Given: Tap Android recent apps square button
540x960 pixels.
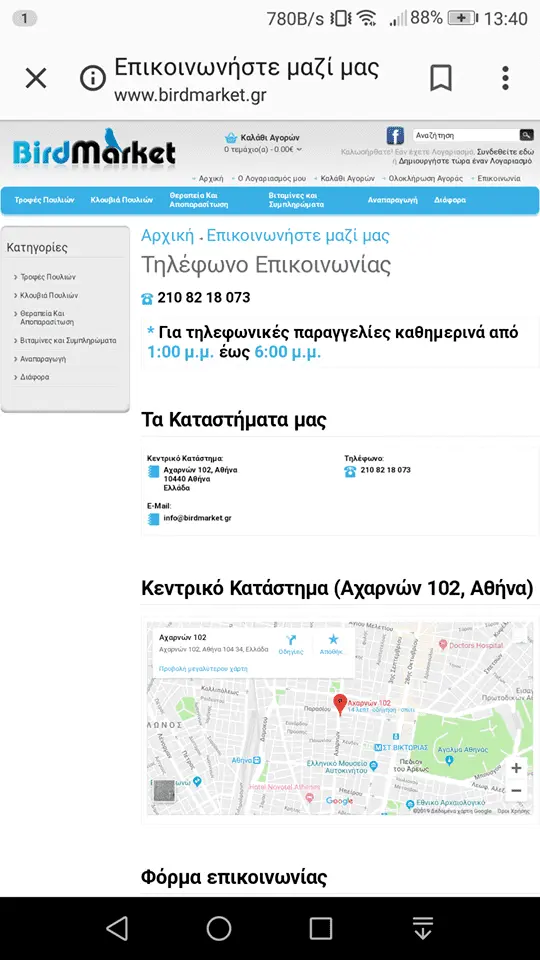Looking at the screenshot, I should pyautogui.click(x=320, y=928).
